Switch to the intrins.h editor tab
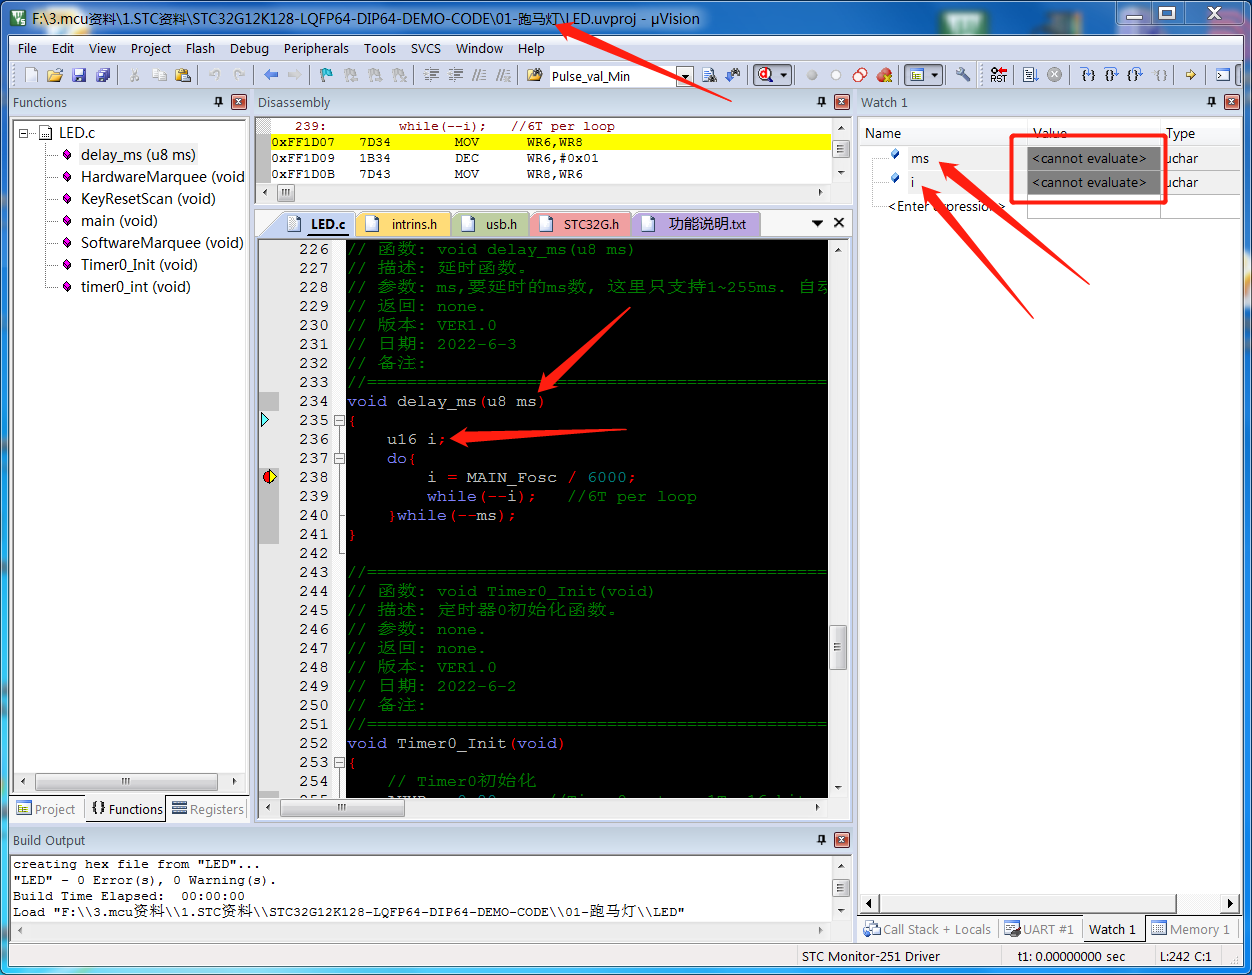The height and width of the screenshot is (975, 1252). point(404,224)
